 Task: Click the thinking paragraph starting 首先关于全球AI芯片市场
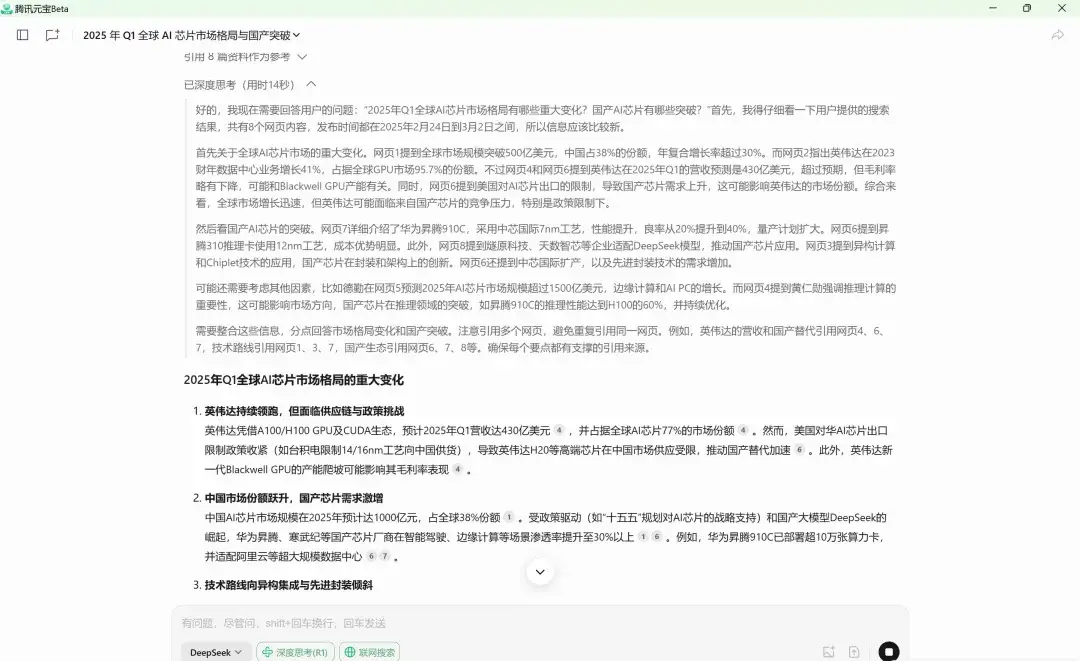546,178
